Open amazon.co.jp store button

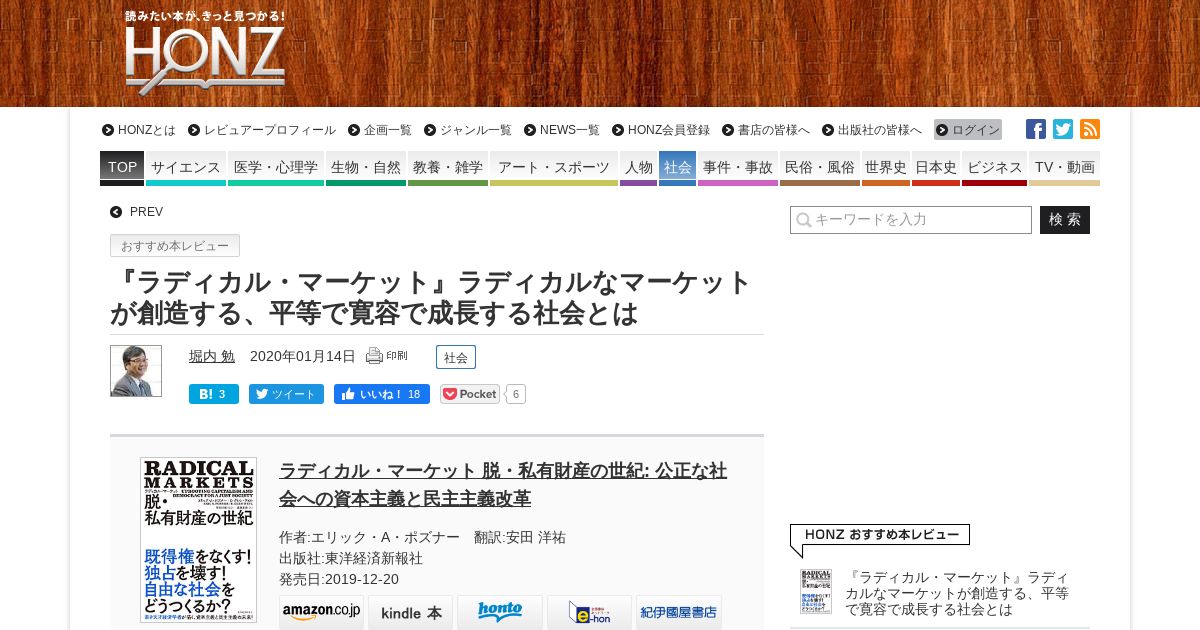pos(321,612)
